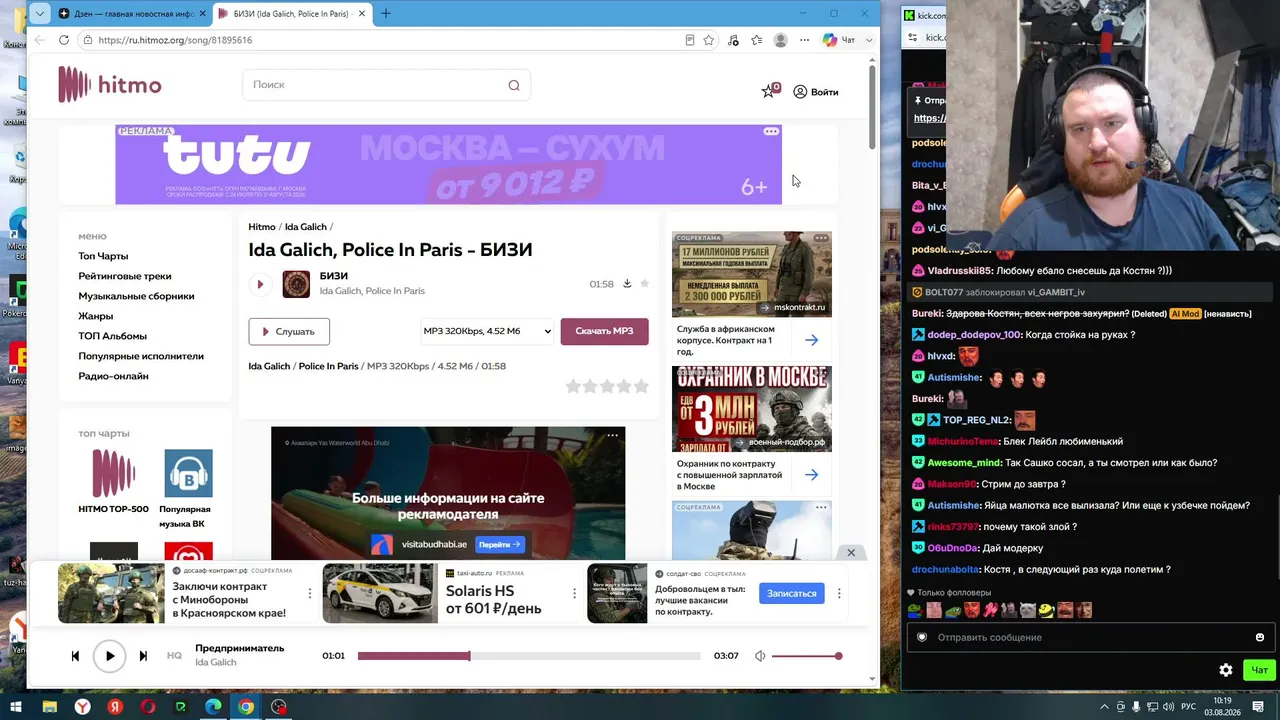Click the green Чат send button
Image resolution: width=1280 pixels, height=720 pixels.
pyautogui.click(x=1259, y=670)
